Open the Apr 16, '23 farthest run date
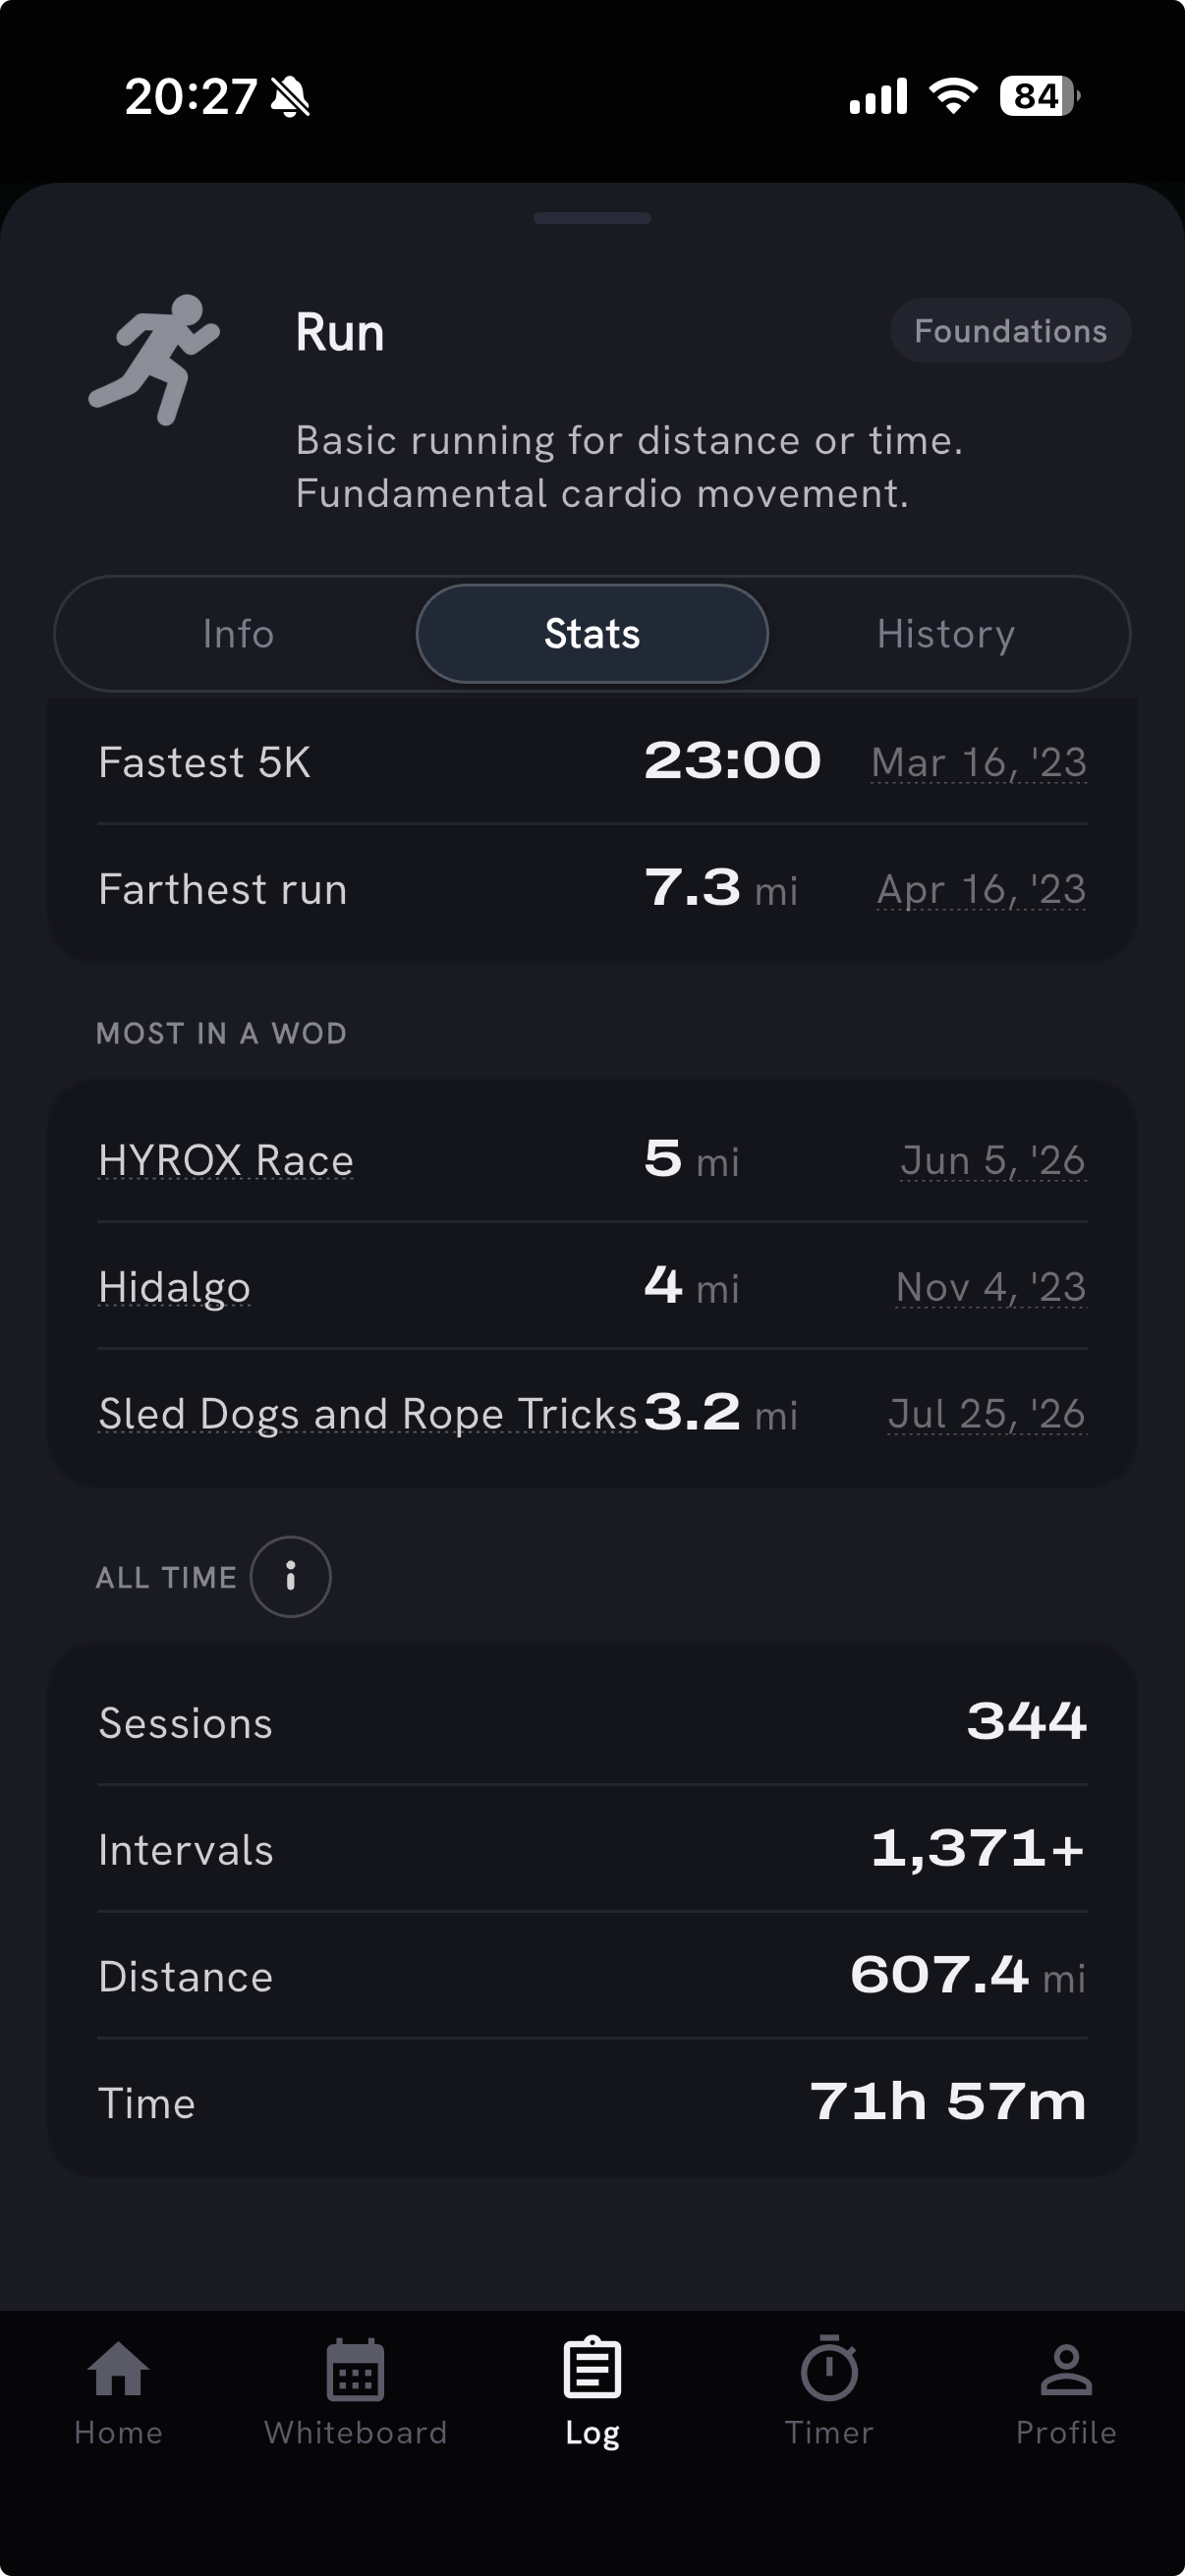 (982, 889)
